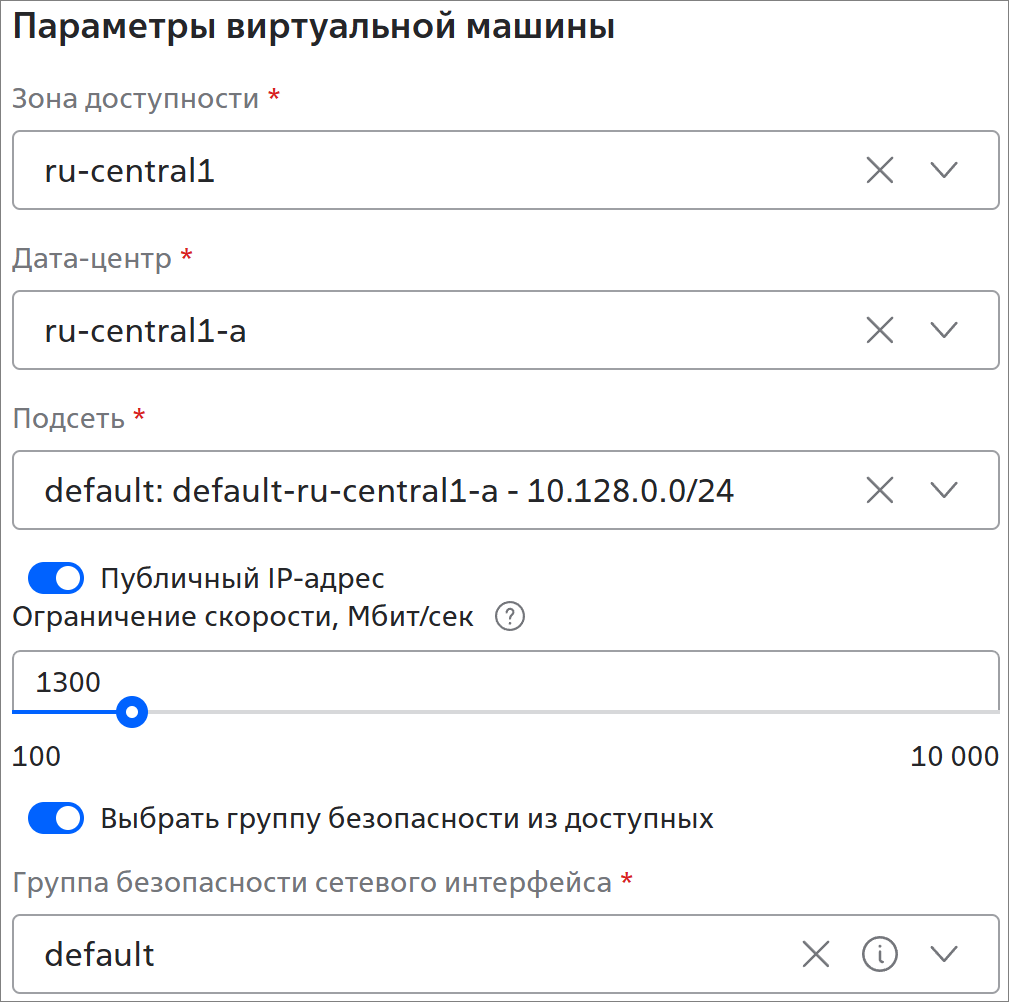1009x1002 pixels.
Task: Clear the availability zone ru-central1 selection
Action: (879, 170)
